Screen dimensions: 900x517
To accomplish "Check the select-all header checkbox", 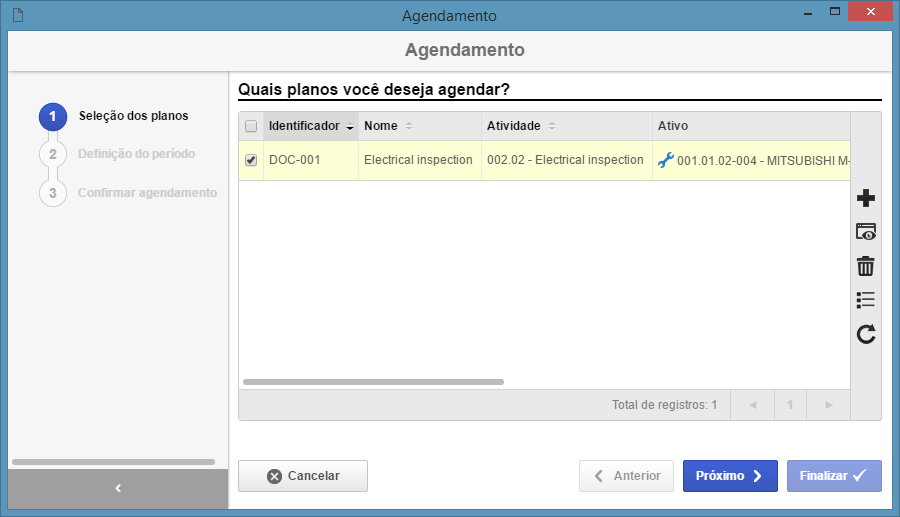I will (x=251, y=126).
